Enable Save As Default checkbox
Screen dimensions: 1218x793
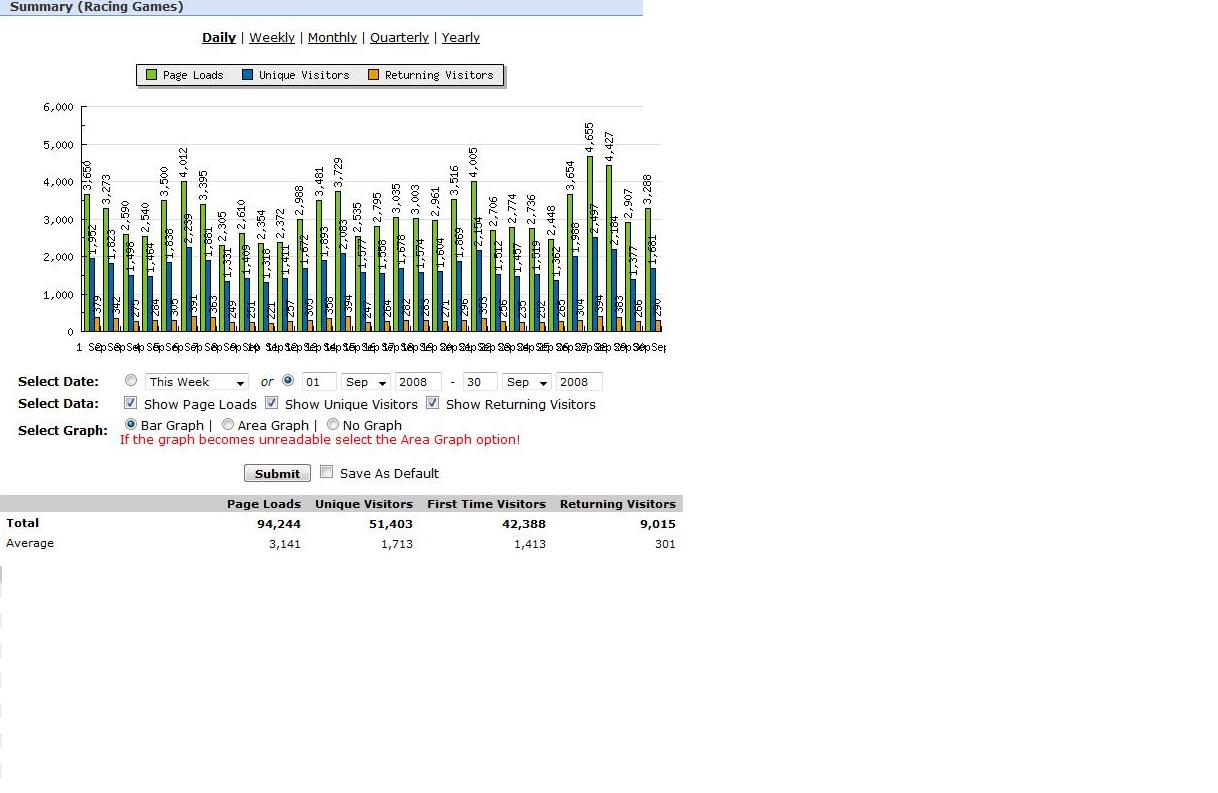click(x=327, y=472)
